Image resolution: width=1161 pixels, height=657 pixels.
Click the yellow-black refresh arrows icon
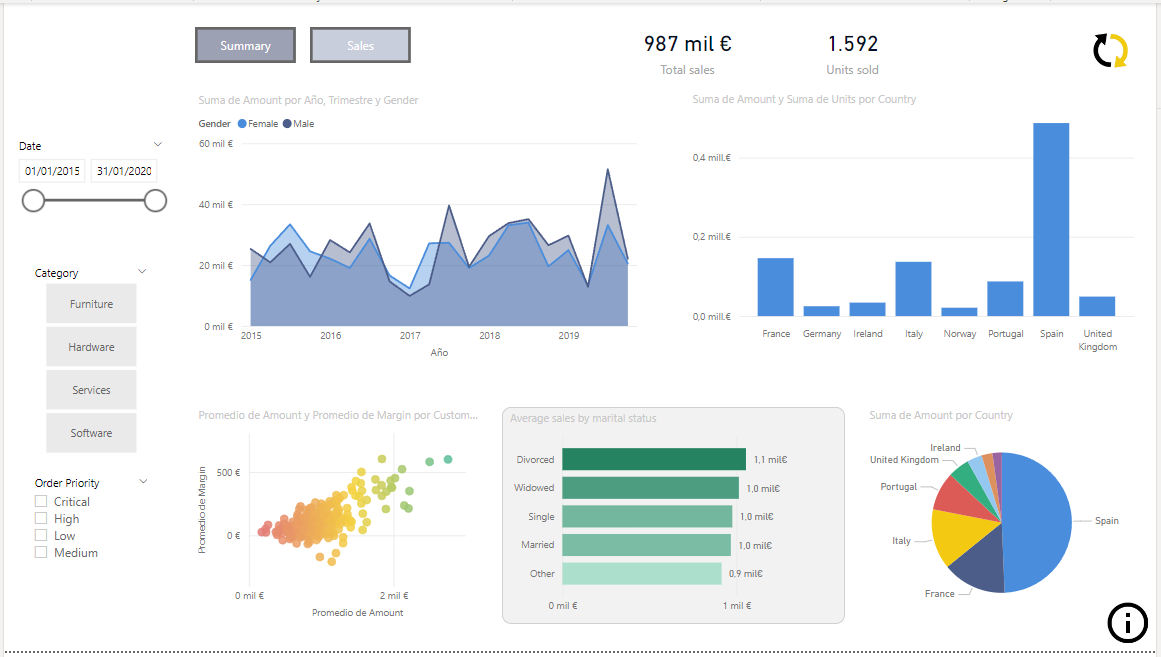click(1110, 50)
